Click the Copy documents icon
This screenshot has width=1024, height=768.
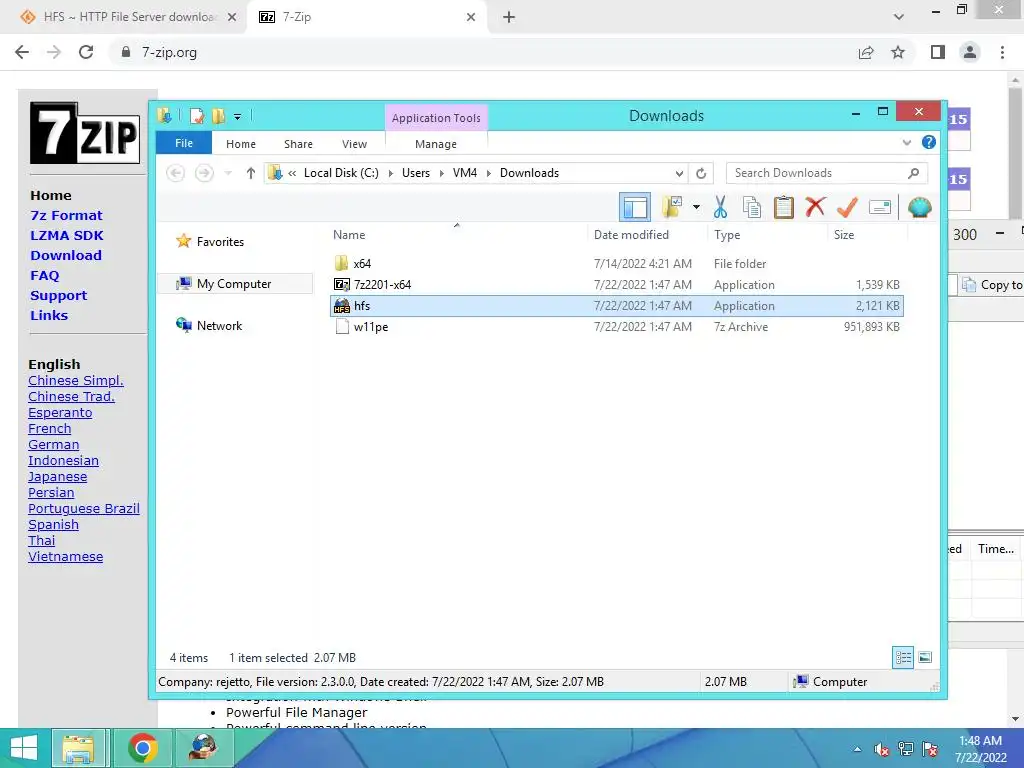point(752,208)
